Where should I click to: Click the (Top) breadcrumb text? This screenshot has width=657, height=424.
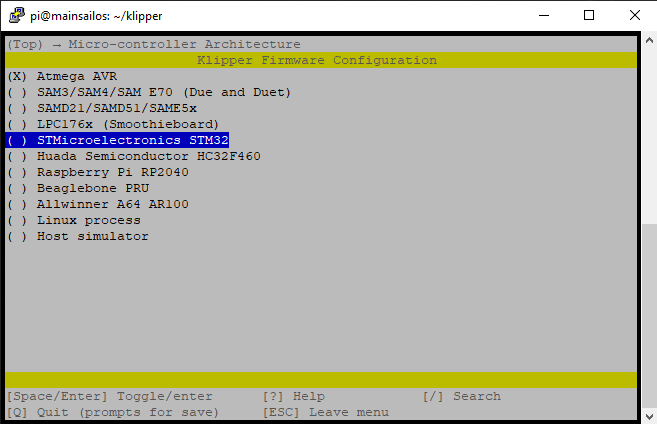(x=25, y=44)
